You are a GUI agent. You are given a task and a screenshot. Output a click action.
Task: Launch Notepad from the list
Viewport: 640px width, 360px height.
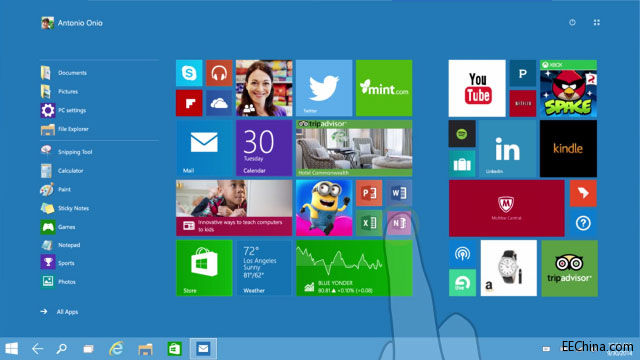(x=60, y=245)
